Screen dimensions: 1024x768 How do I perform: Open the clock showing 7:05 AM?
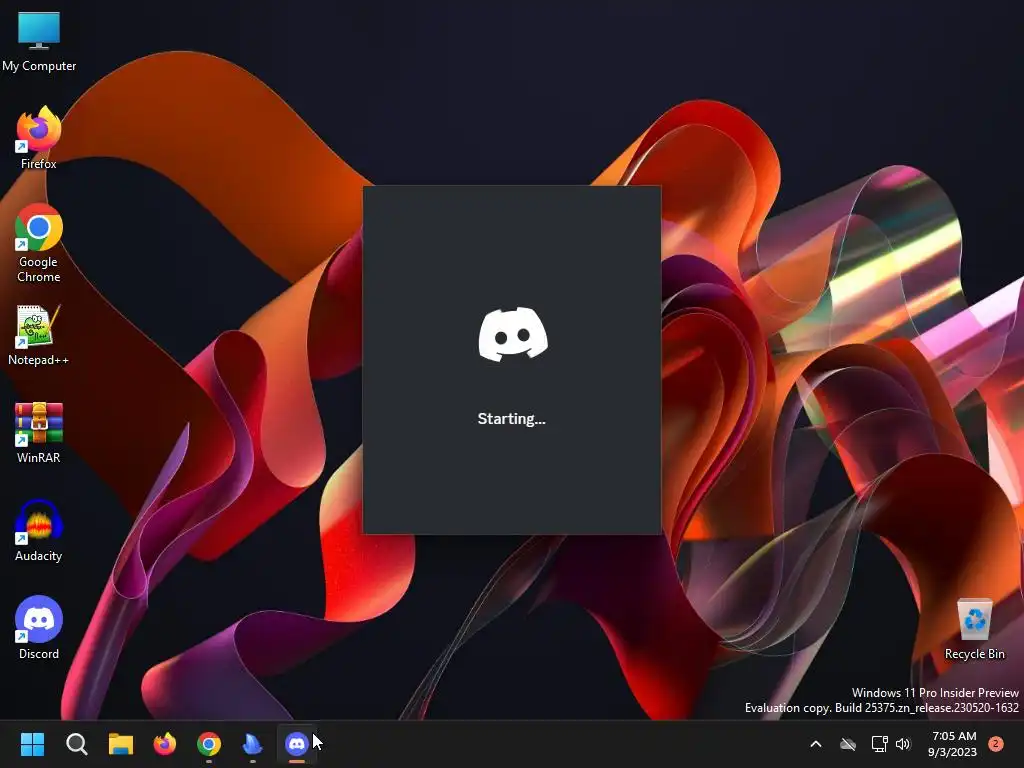click(x=953, y=744)
